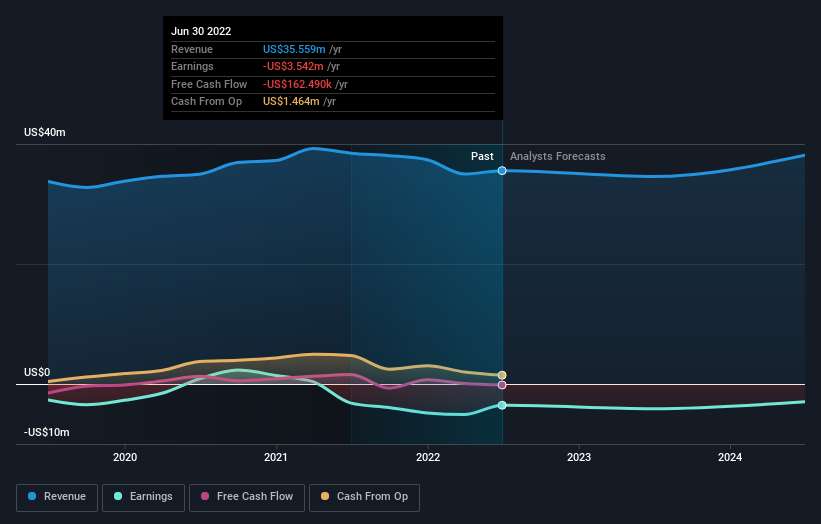821x524 pixels.
Task: Click the -US$10m y-axis label
Action: [47, 432]
